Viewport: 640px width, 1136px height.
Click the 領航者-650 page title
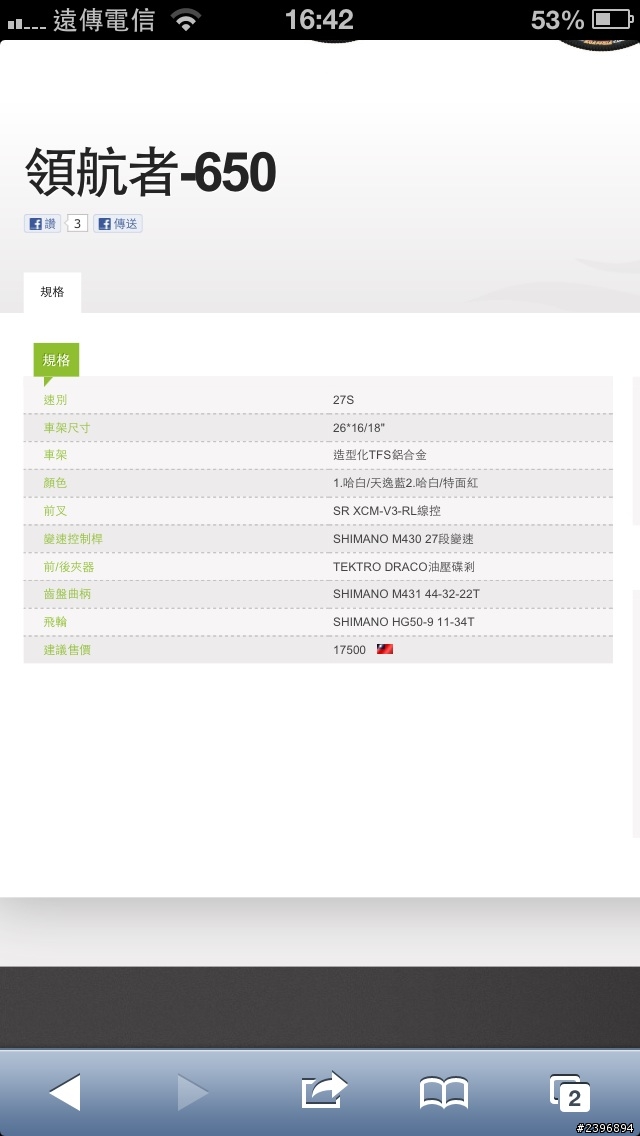tap(151, 172)
